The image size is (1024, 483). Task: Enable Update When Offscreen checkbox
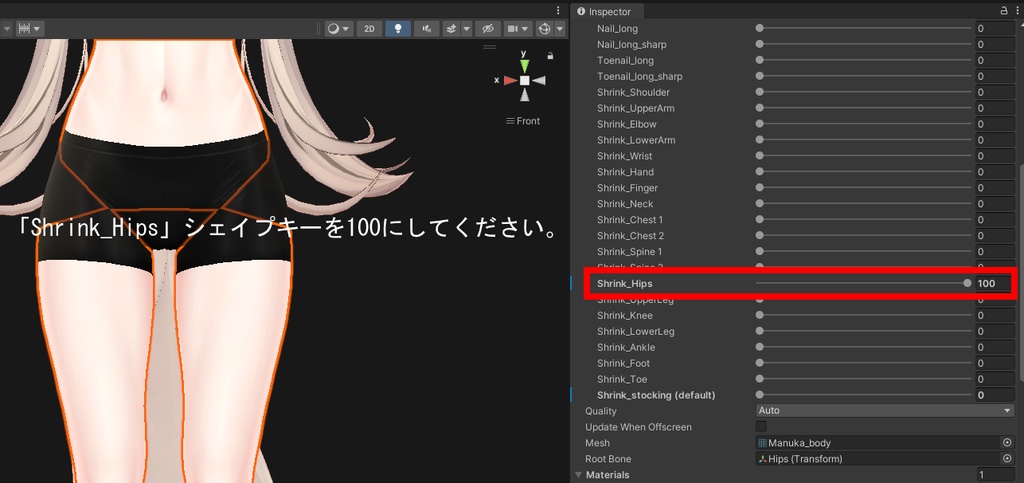[761, 427]
